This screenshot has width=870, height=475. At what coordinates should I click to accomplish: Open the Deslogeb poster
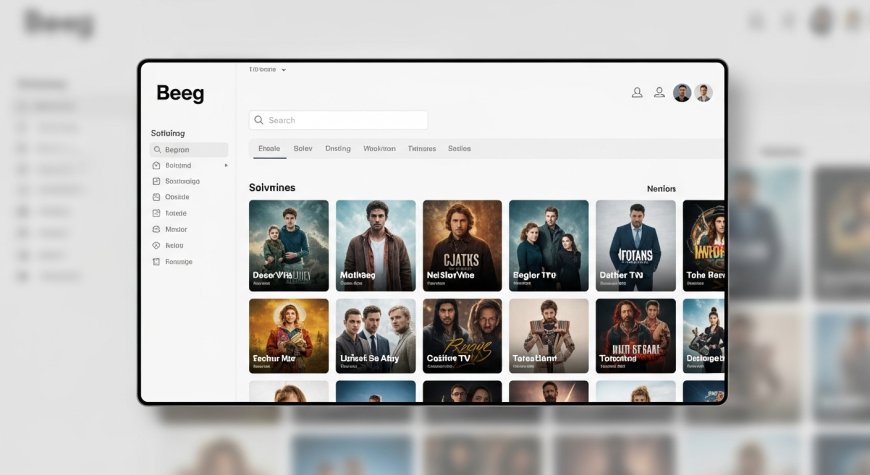tap(704, 336)
